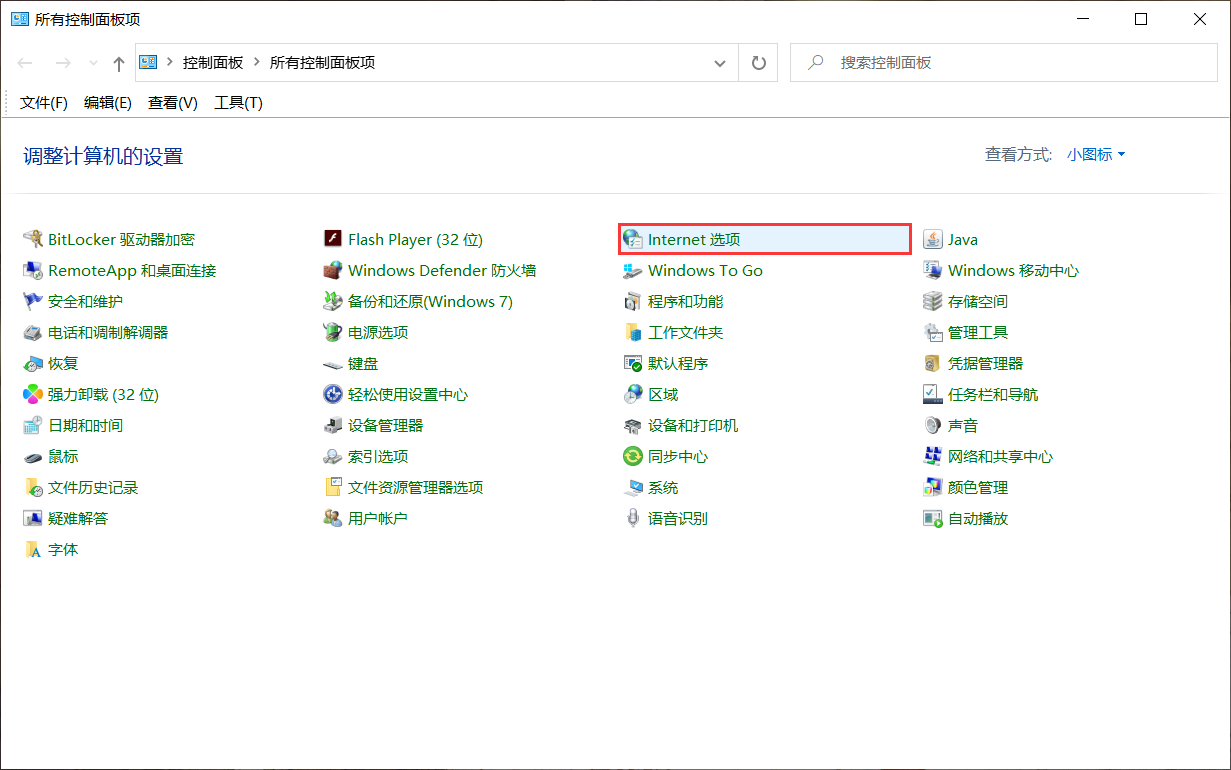
Task: Click the 默认程序 label
Action: coord(678,363)
